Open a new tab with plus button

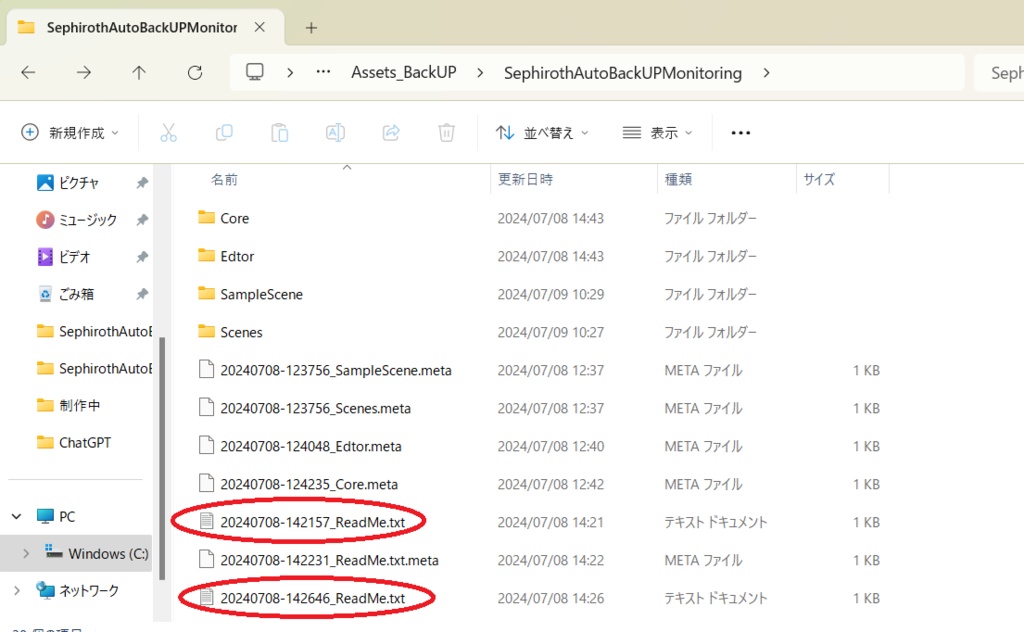(312, 27)
